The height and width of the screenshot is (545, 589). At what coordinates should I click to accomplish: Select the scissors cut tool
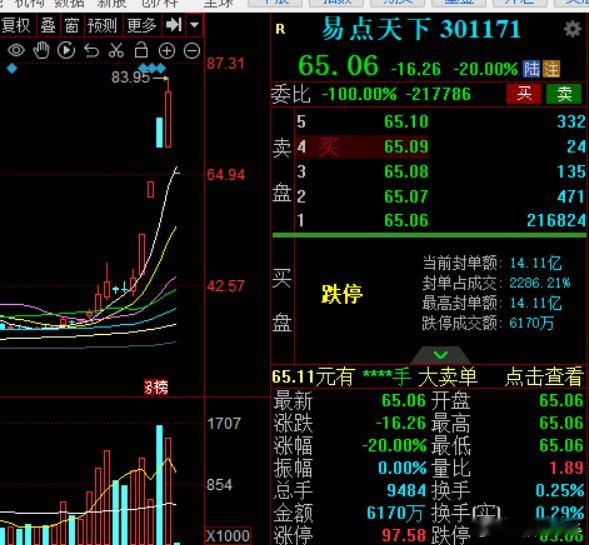(x=116, y=50)
